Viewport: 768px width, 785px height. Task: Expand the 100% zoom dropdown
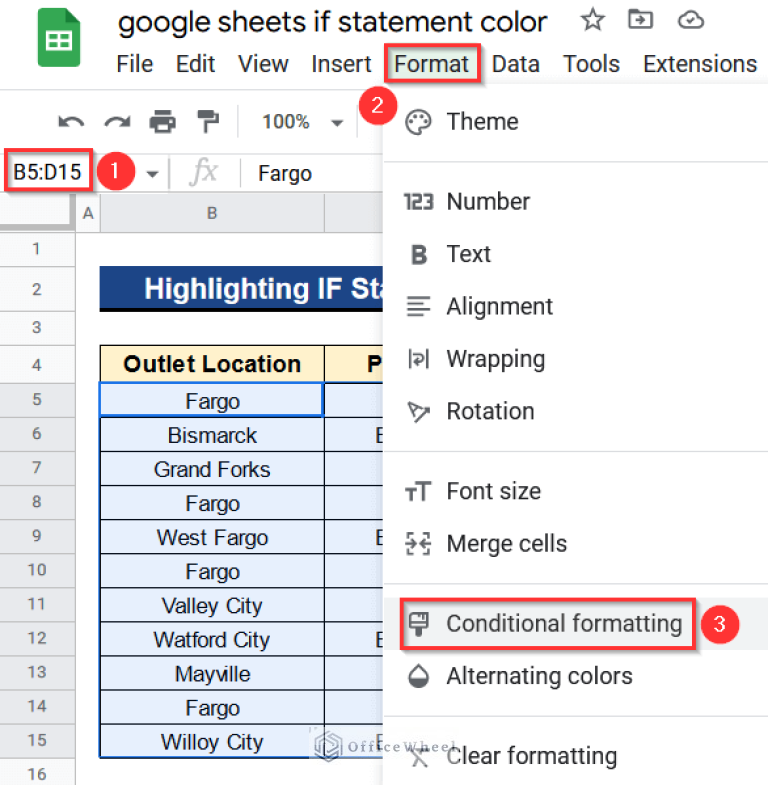(x=302, y=122)
